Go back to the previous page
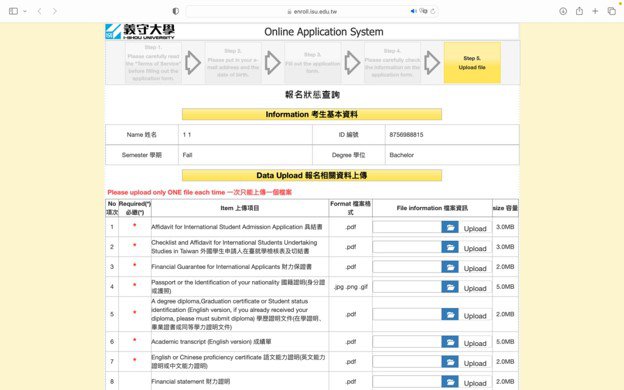 (x=39, y=11)
